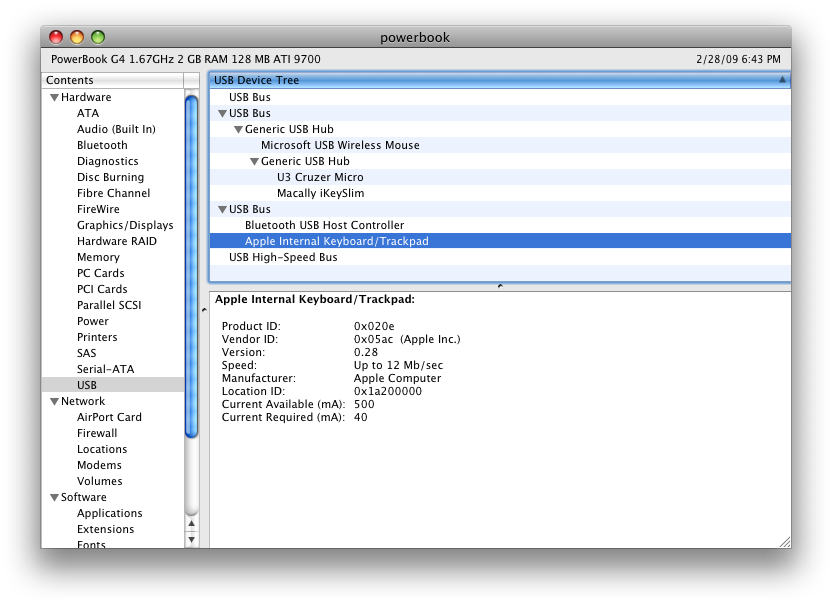This screenshot has width=832, height=604.
Task: Select USB High-Speed Bus row
Action: click(500, 257)
